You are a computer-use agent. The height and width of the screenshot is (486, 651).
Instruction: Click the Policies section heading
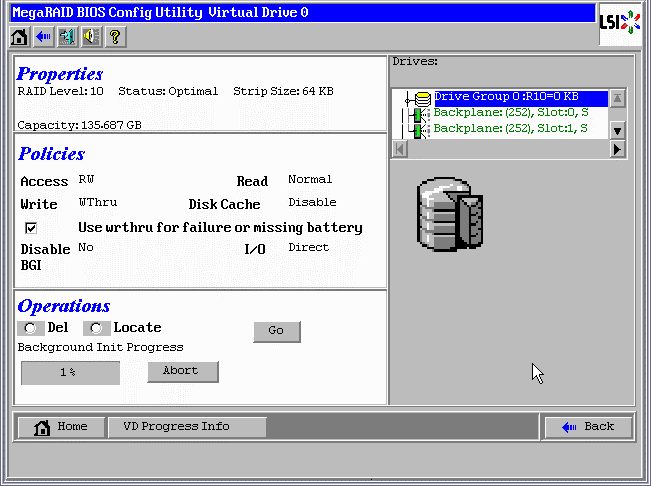pos(51,154)
